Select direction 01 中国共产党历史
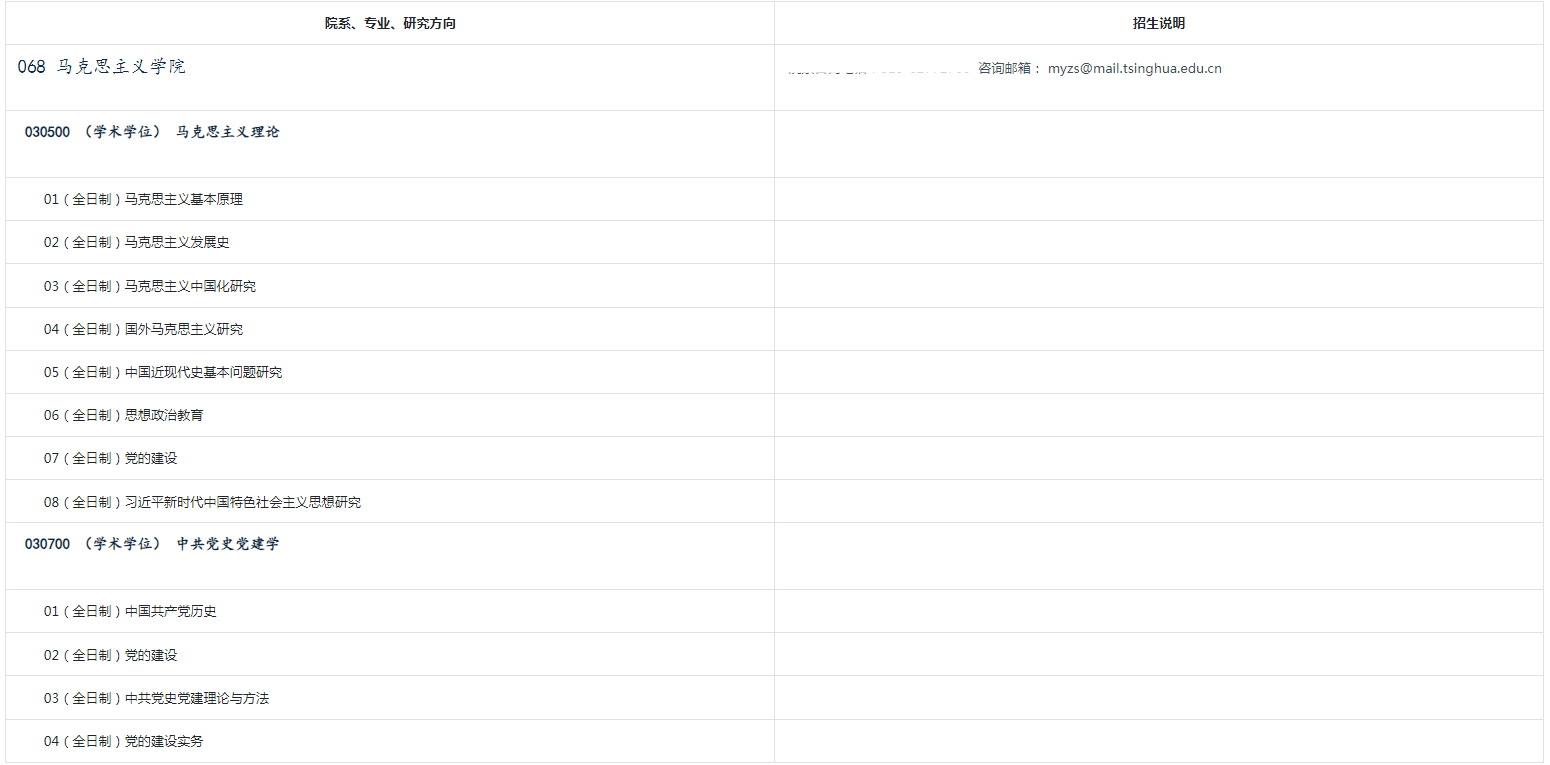 [130, 612]
